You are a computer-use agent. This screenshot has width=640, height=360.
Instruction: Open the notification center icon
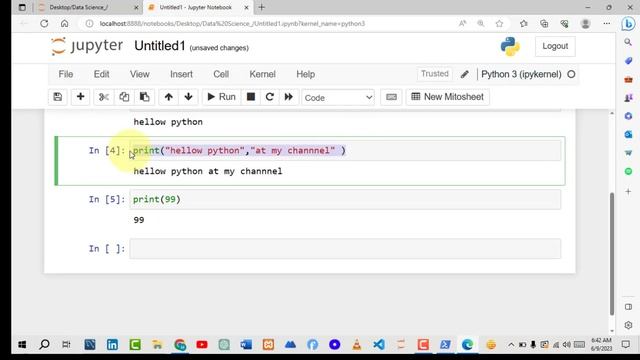(x=625, y=345)
